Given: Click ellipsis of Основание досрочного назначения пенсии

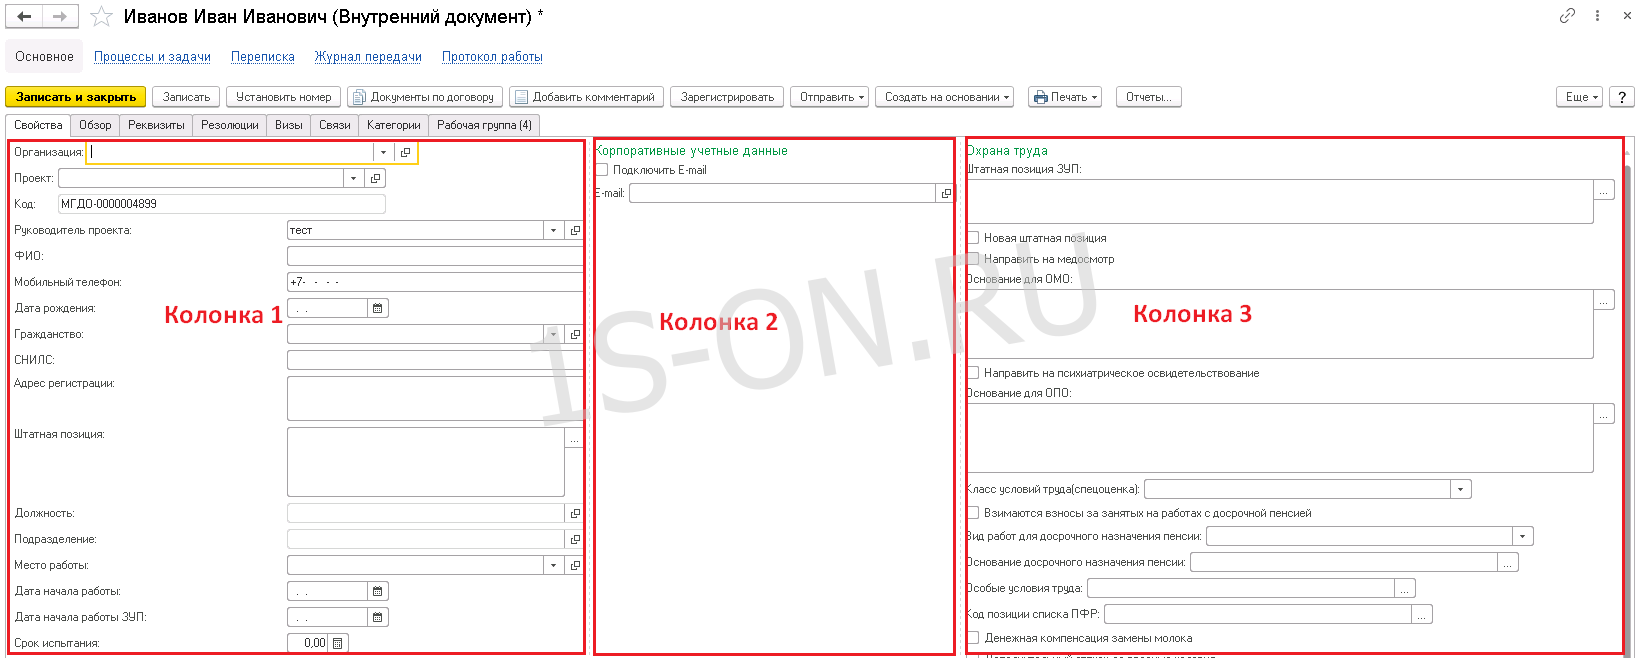Looking at the screenshot, I should pyautogui.click(x=1508, y=562).
